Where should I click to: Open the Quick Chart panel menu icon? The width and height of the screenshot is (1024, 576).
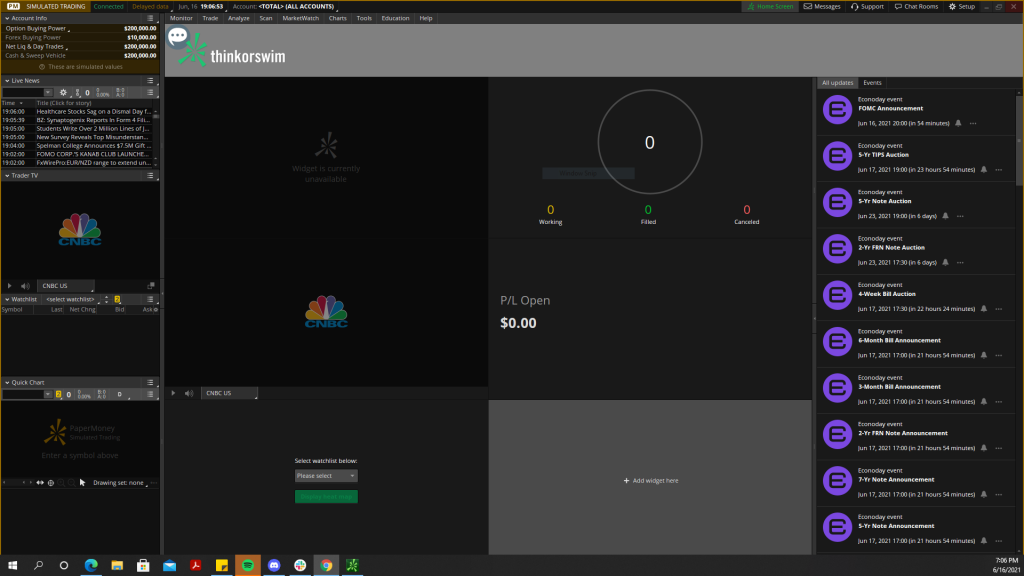coord(150,383)
